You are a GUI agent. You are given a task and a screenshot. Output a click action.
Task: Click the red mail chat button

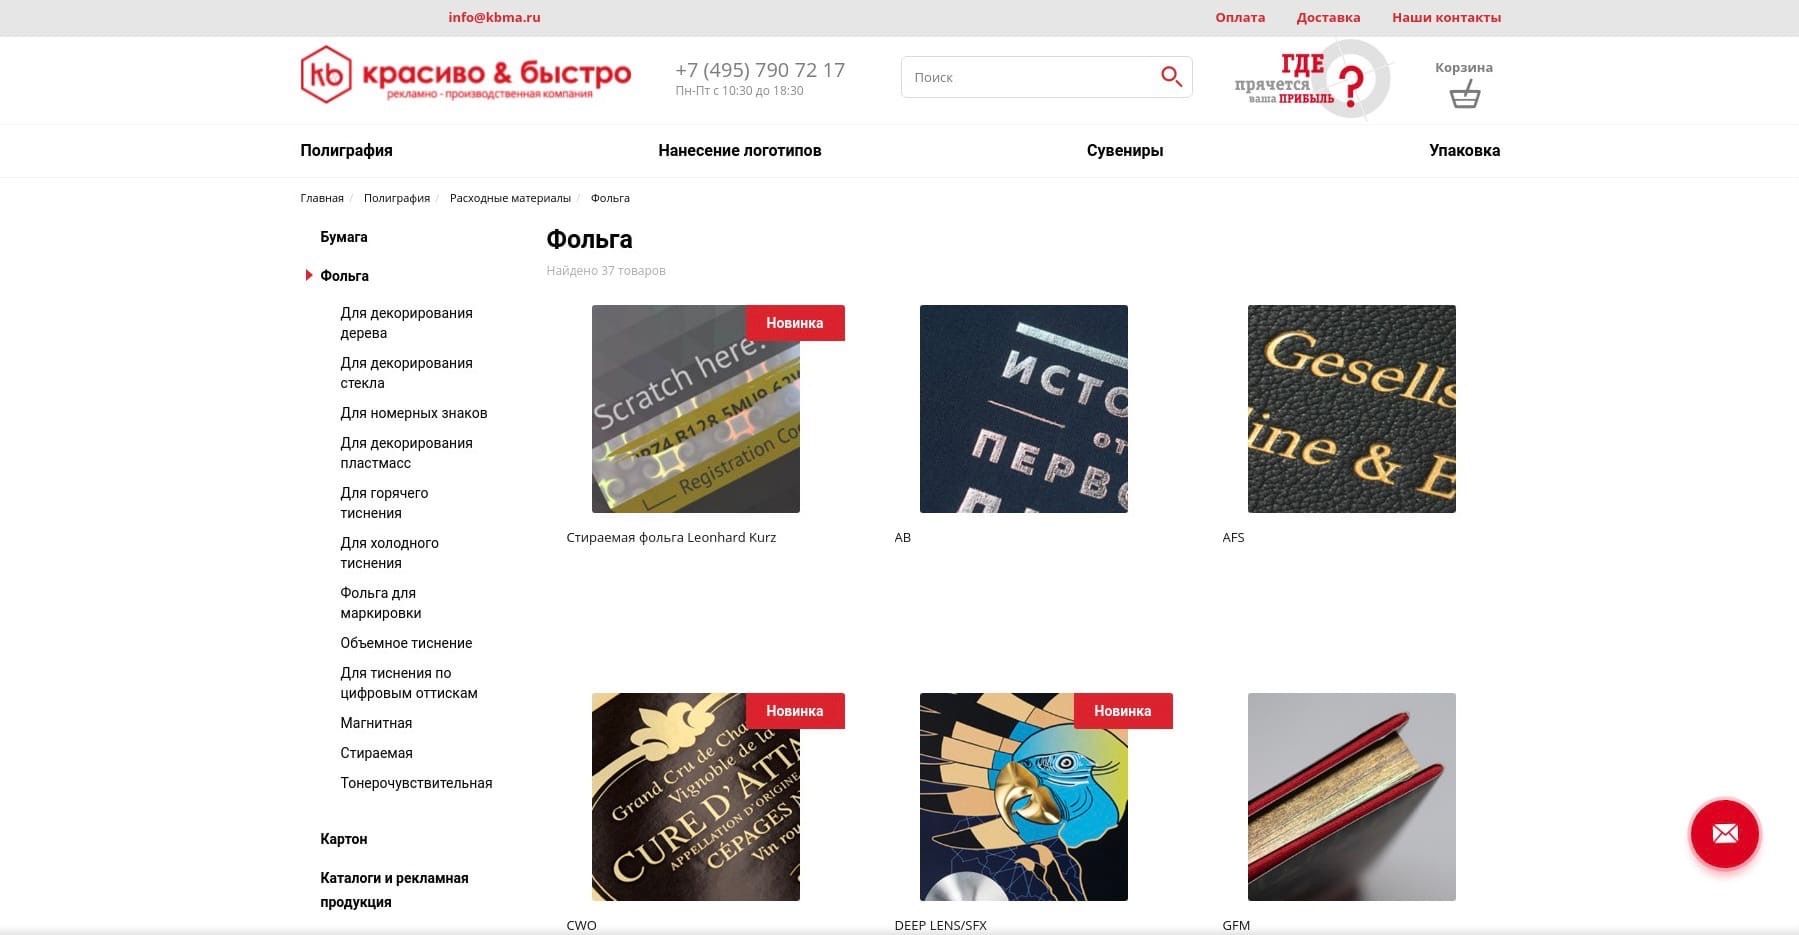click(1724, 833)
